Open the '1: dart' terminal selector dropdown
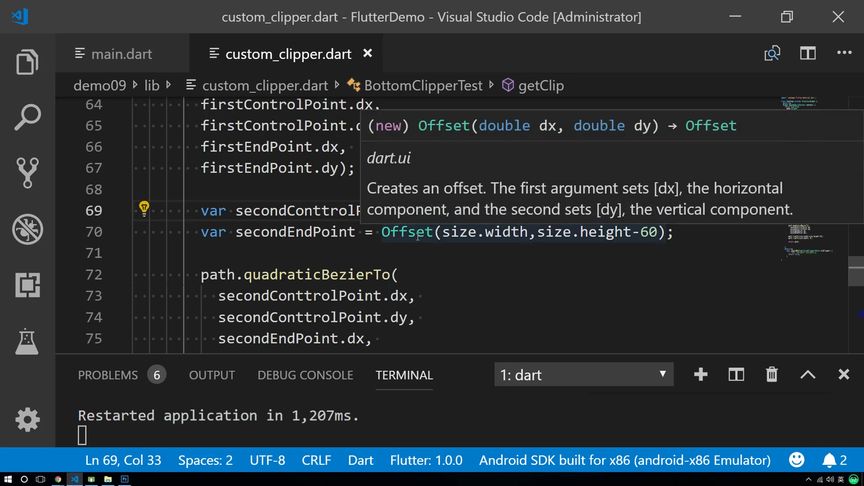Viewport: 864px width, 486px height. click(584, 375)
